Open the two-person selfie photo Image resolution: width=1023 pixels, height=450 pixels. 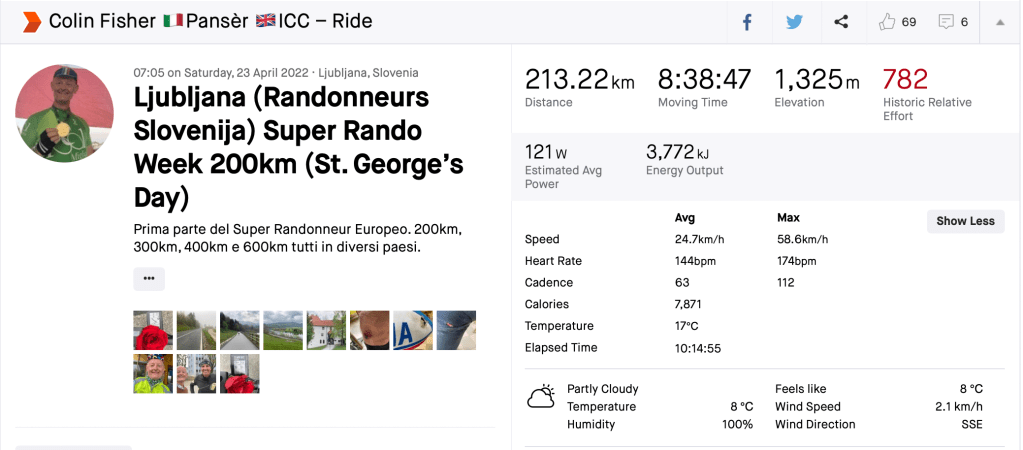tap(196, 373)
